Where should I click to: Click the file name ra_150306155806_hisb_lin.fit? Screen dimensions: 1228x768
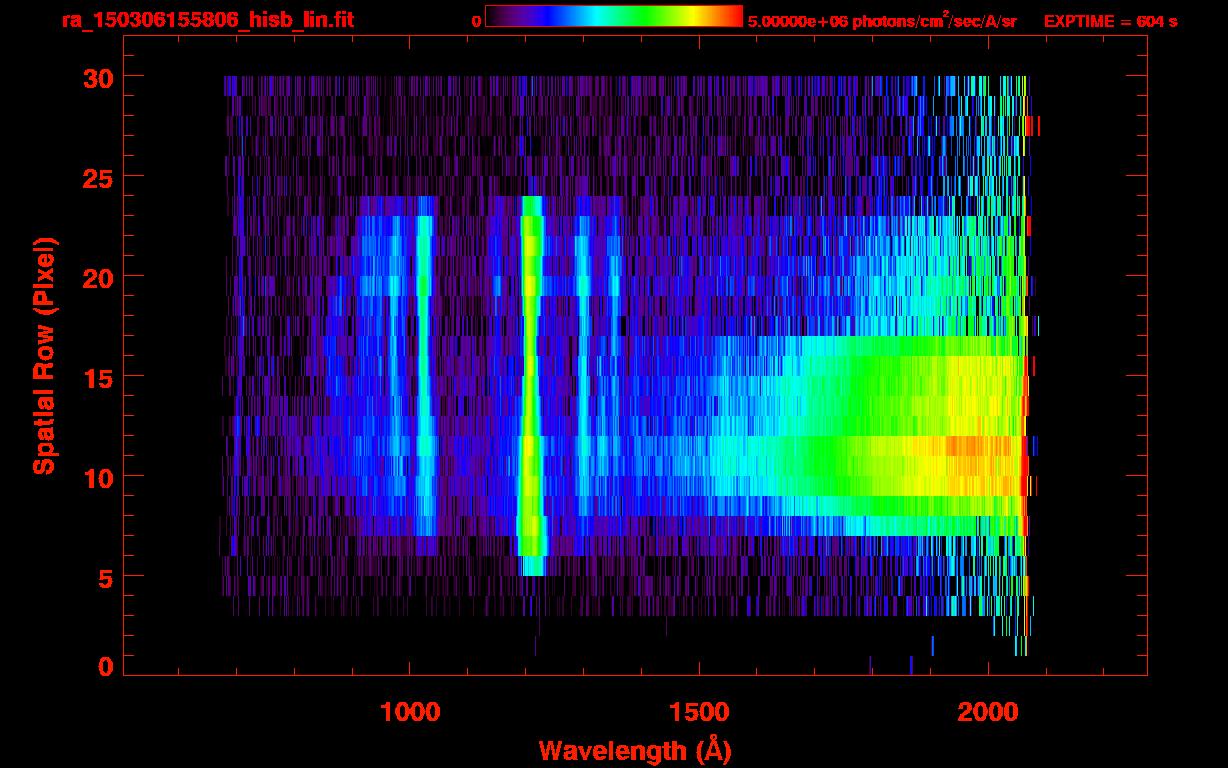coord(207,20)
